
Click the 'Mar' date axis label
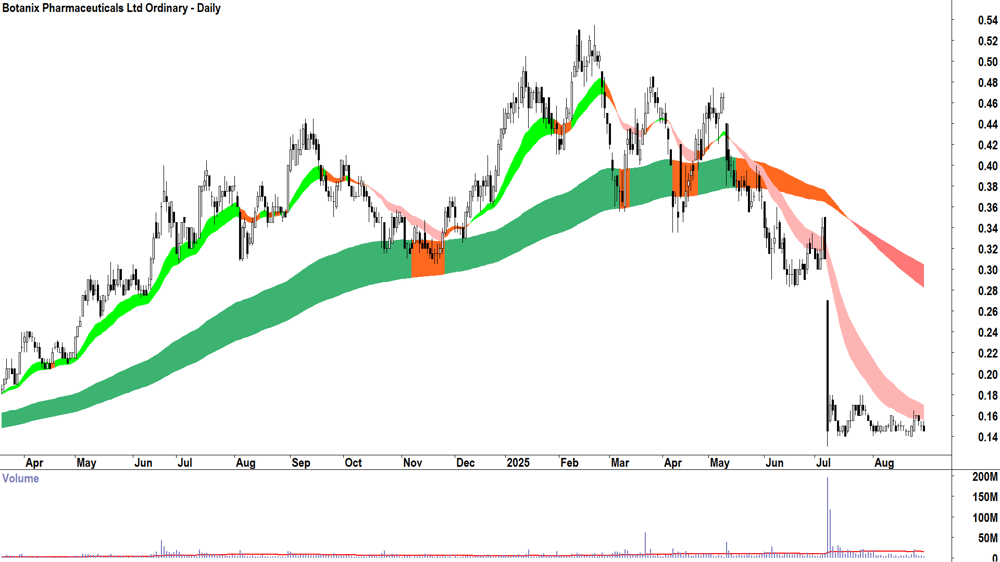click(619, 463)
